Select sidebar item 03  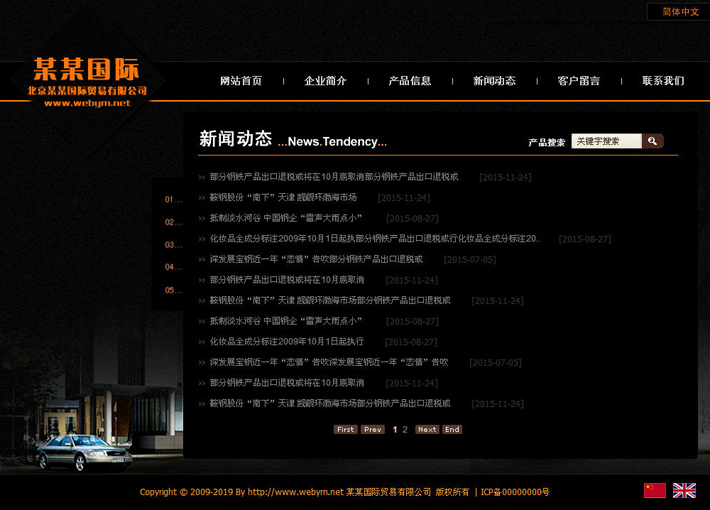pos(173,245)
